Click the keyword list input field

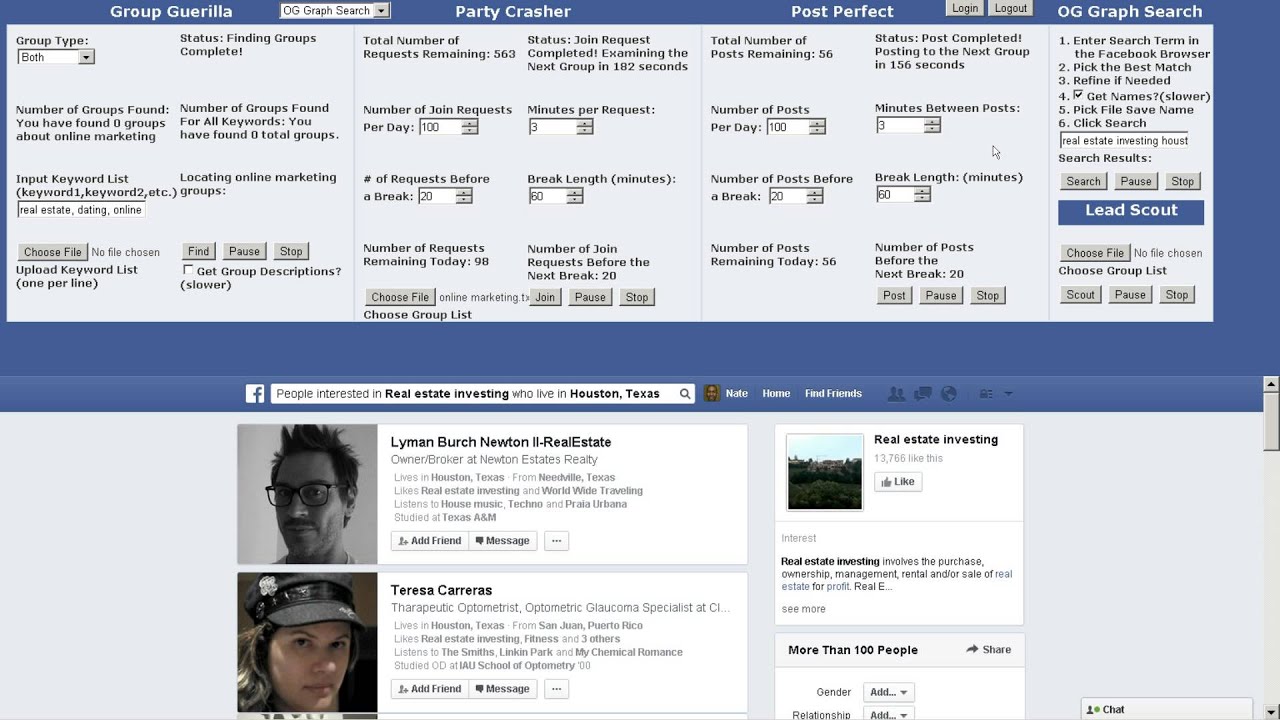(x=81, y=210)
